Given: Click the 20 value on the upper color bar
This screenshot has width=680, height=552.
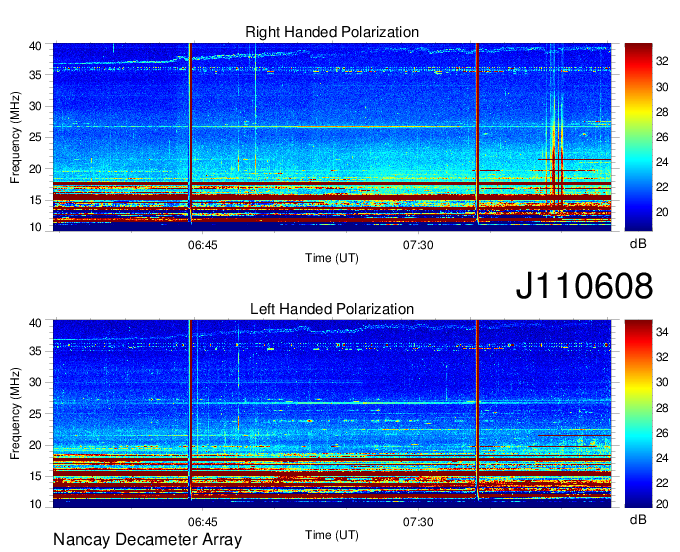Looking at the screenshot, I should pyautogui.click(x=662, y=212).
